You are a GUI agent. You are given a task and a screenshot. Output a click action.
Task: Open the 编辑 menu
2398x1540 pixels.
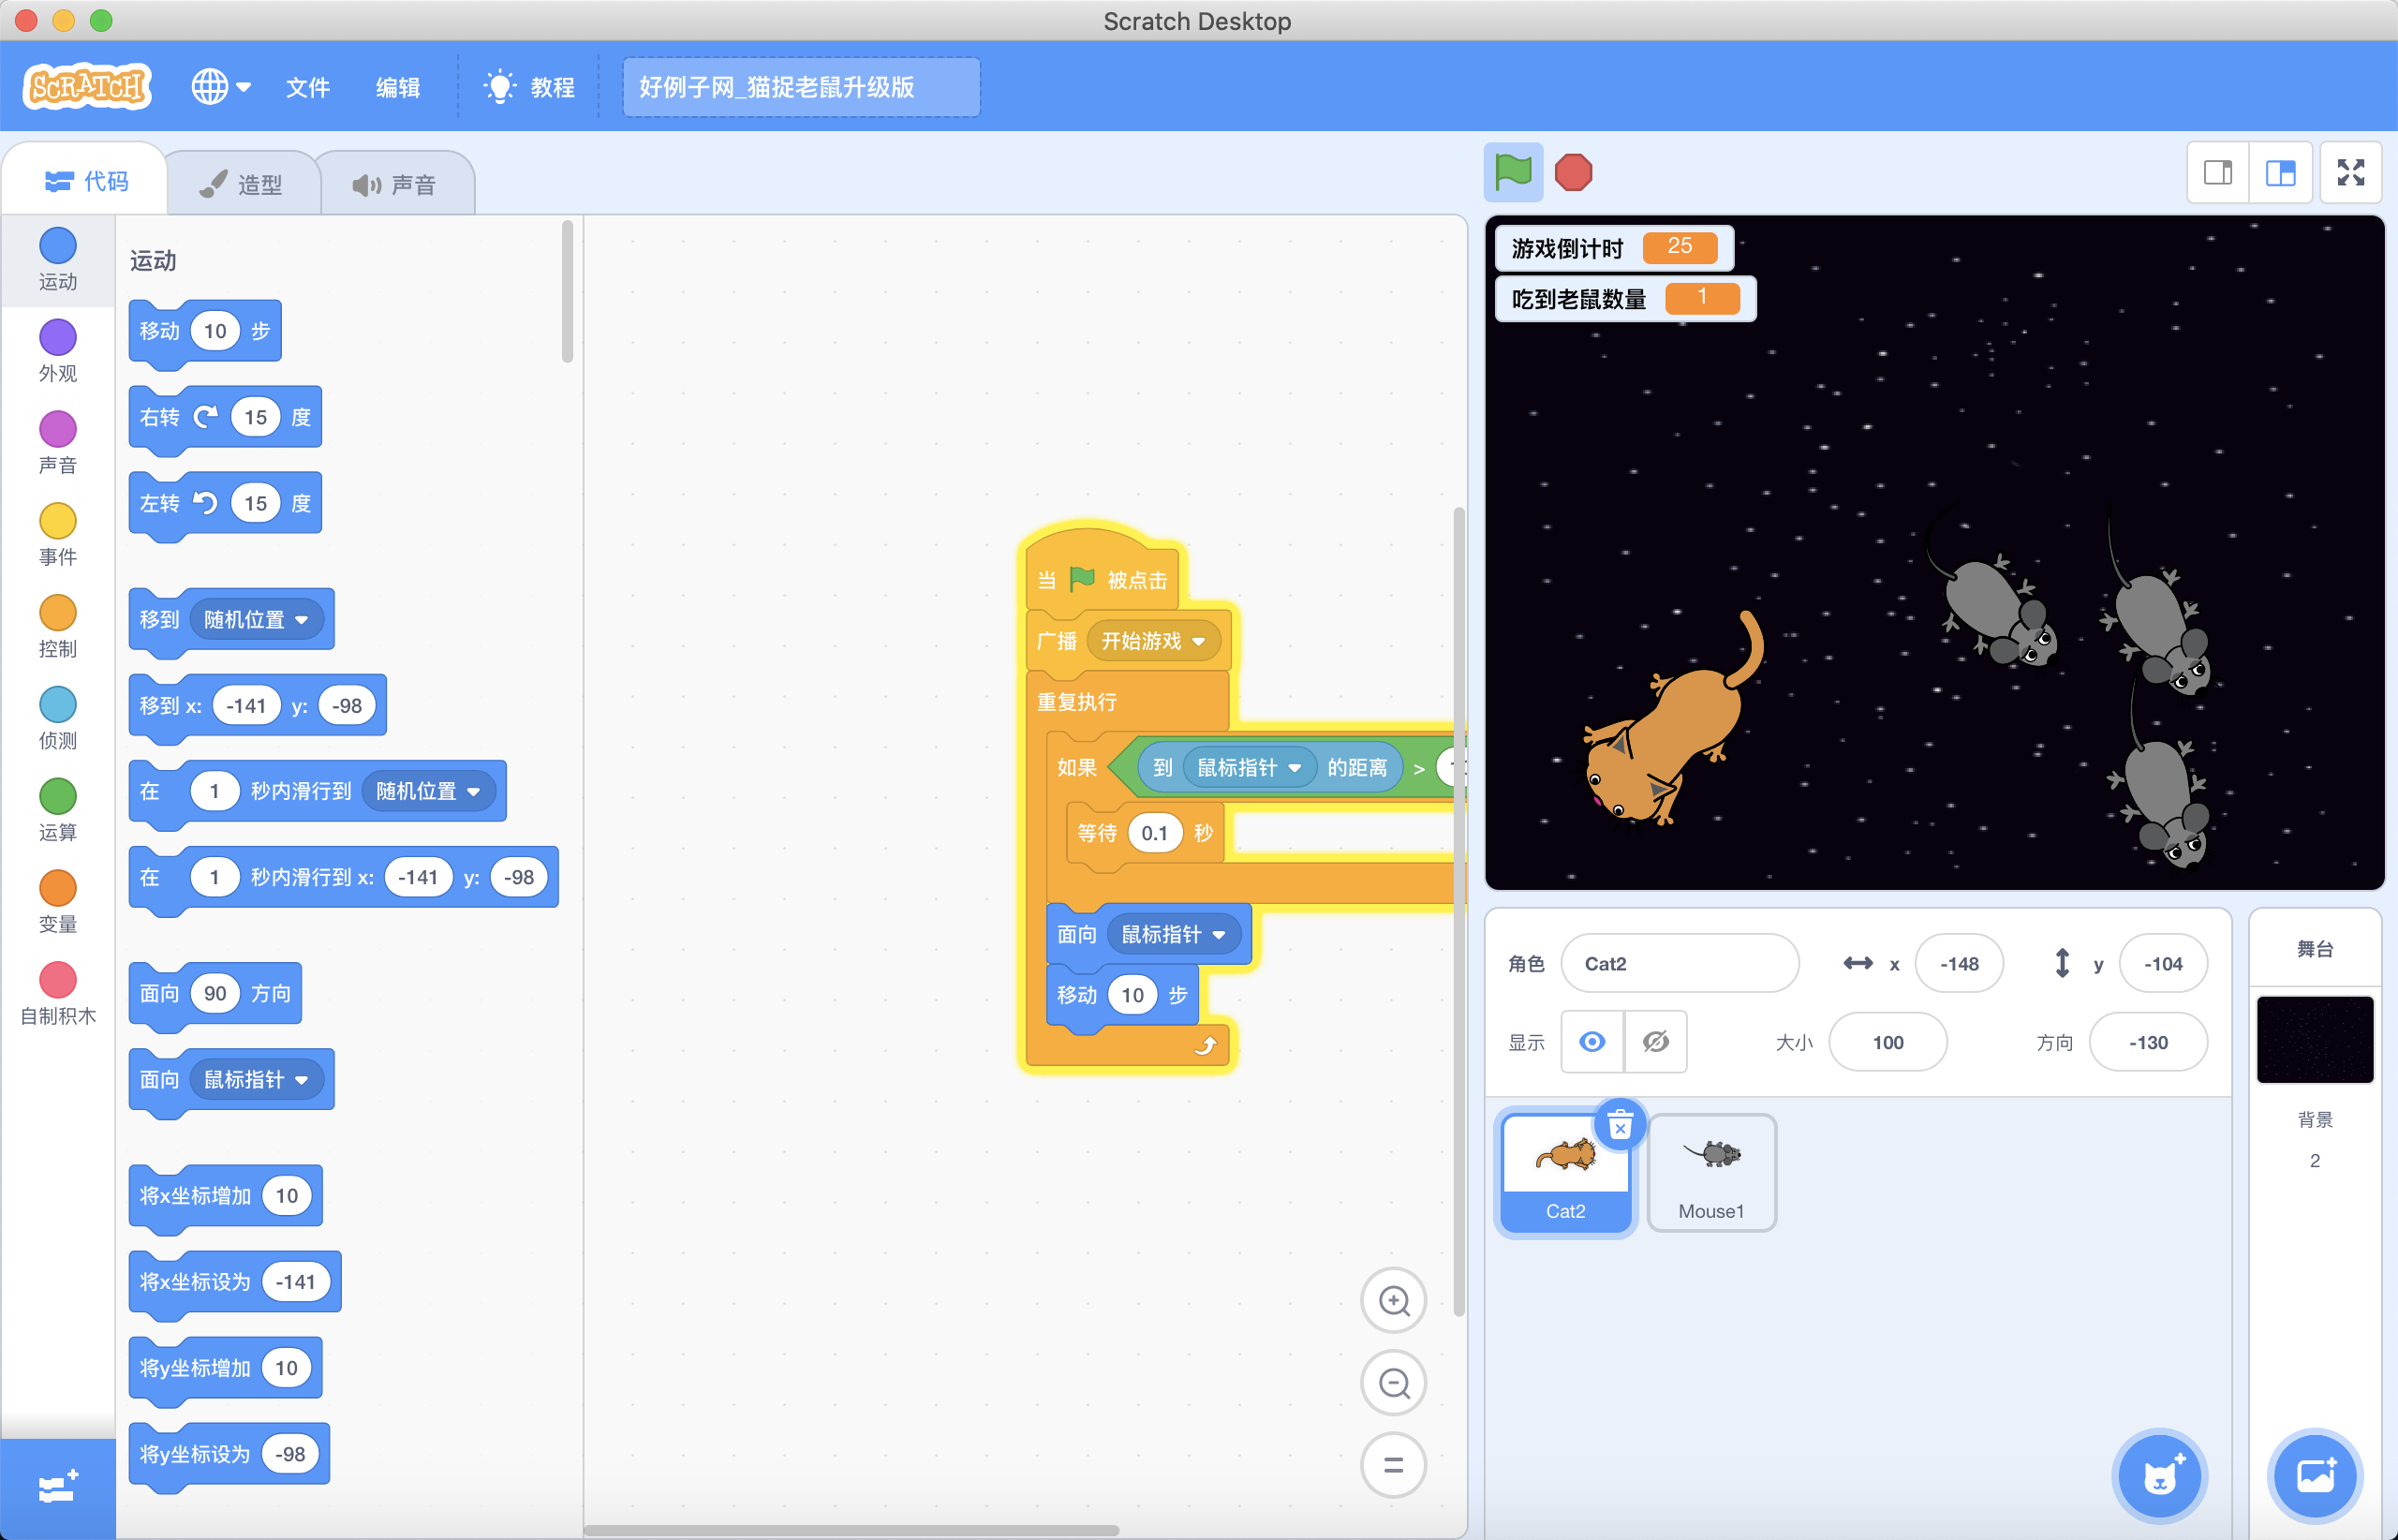[397, 87]
